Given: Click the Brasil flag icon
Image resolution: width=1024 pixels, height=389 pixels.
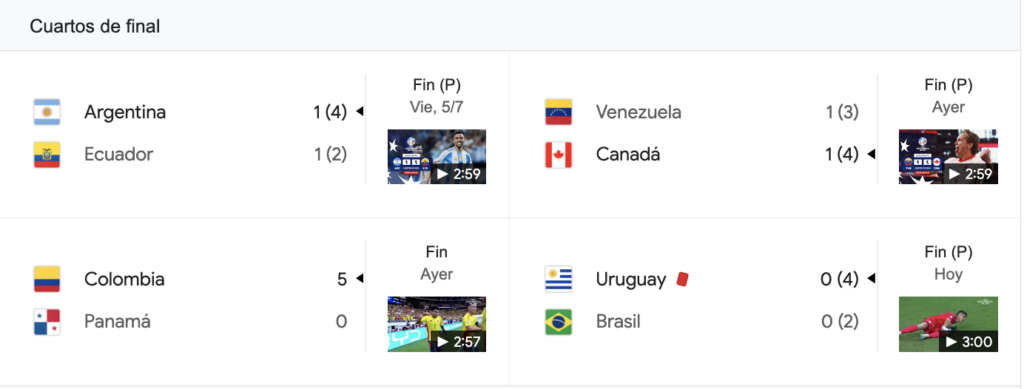Looking at the screenshot, I should [x=558, y=322].
